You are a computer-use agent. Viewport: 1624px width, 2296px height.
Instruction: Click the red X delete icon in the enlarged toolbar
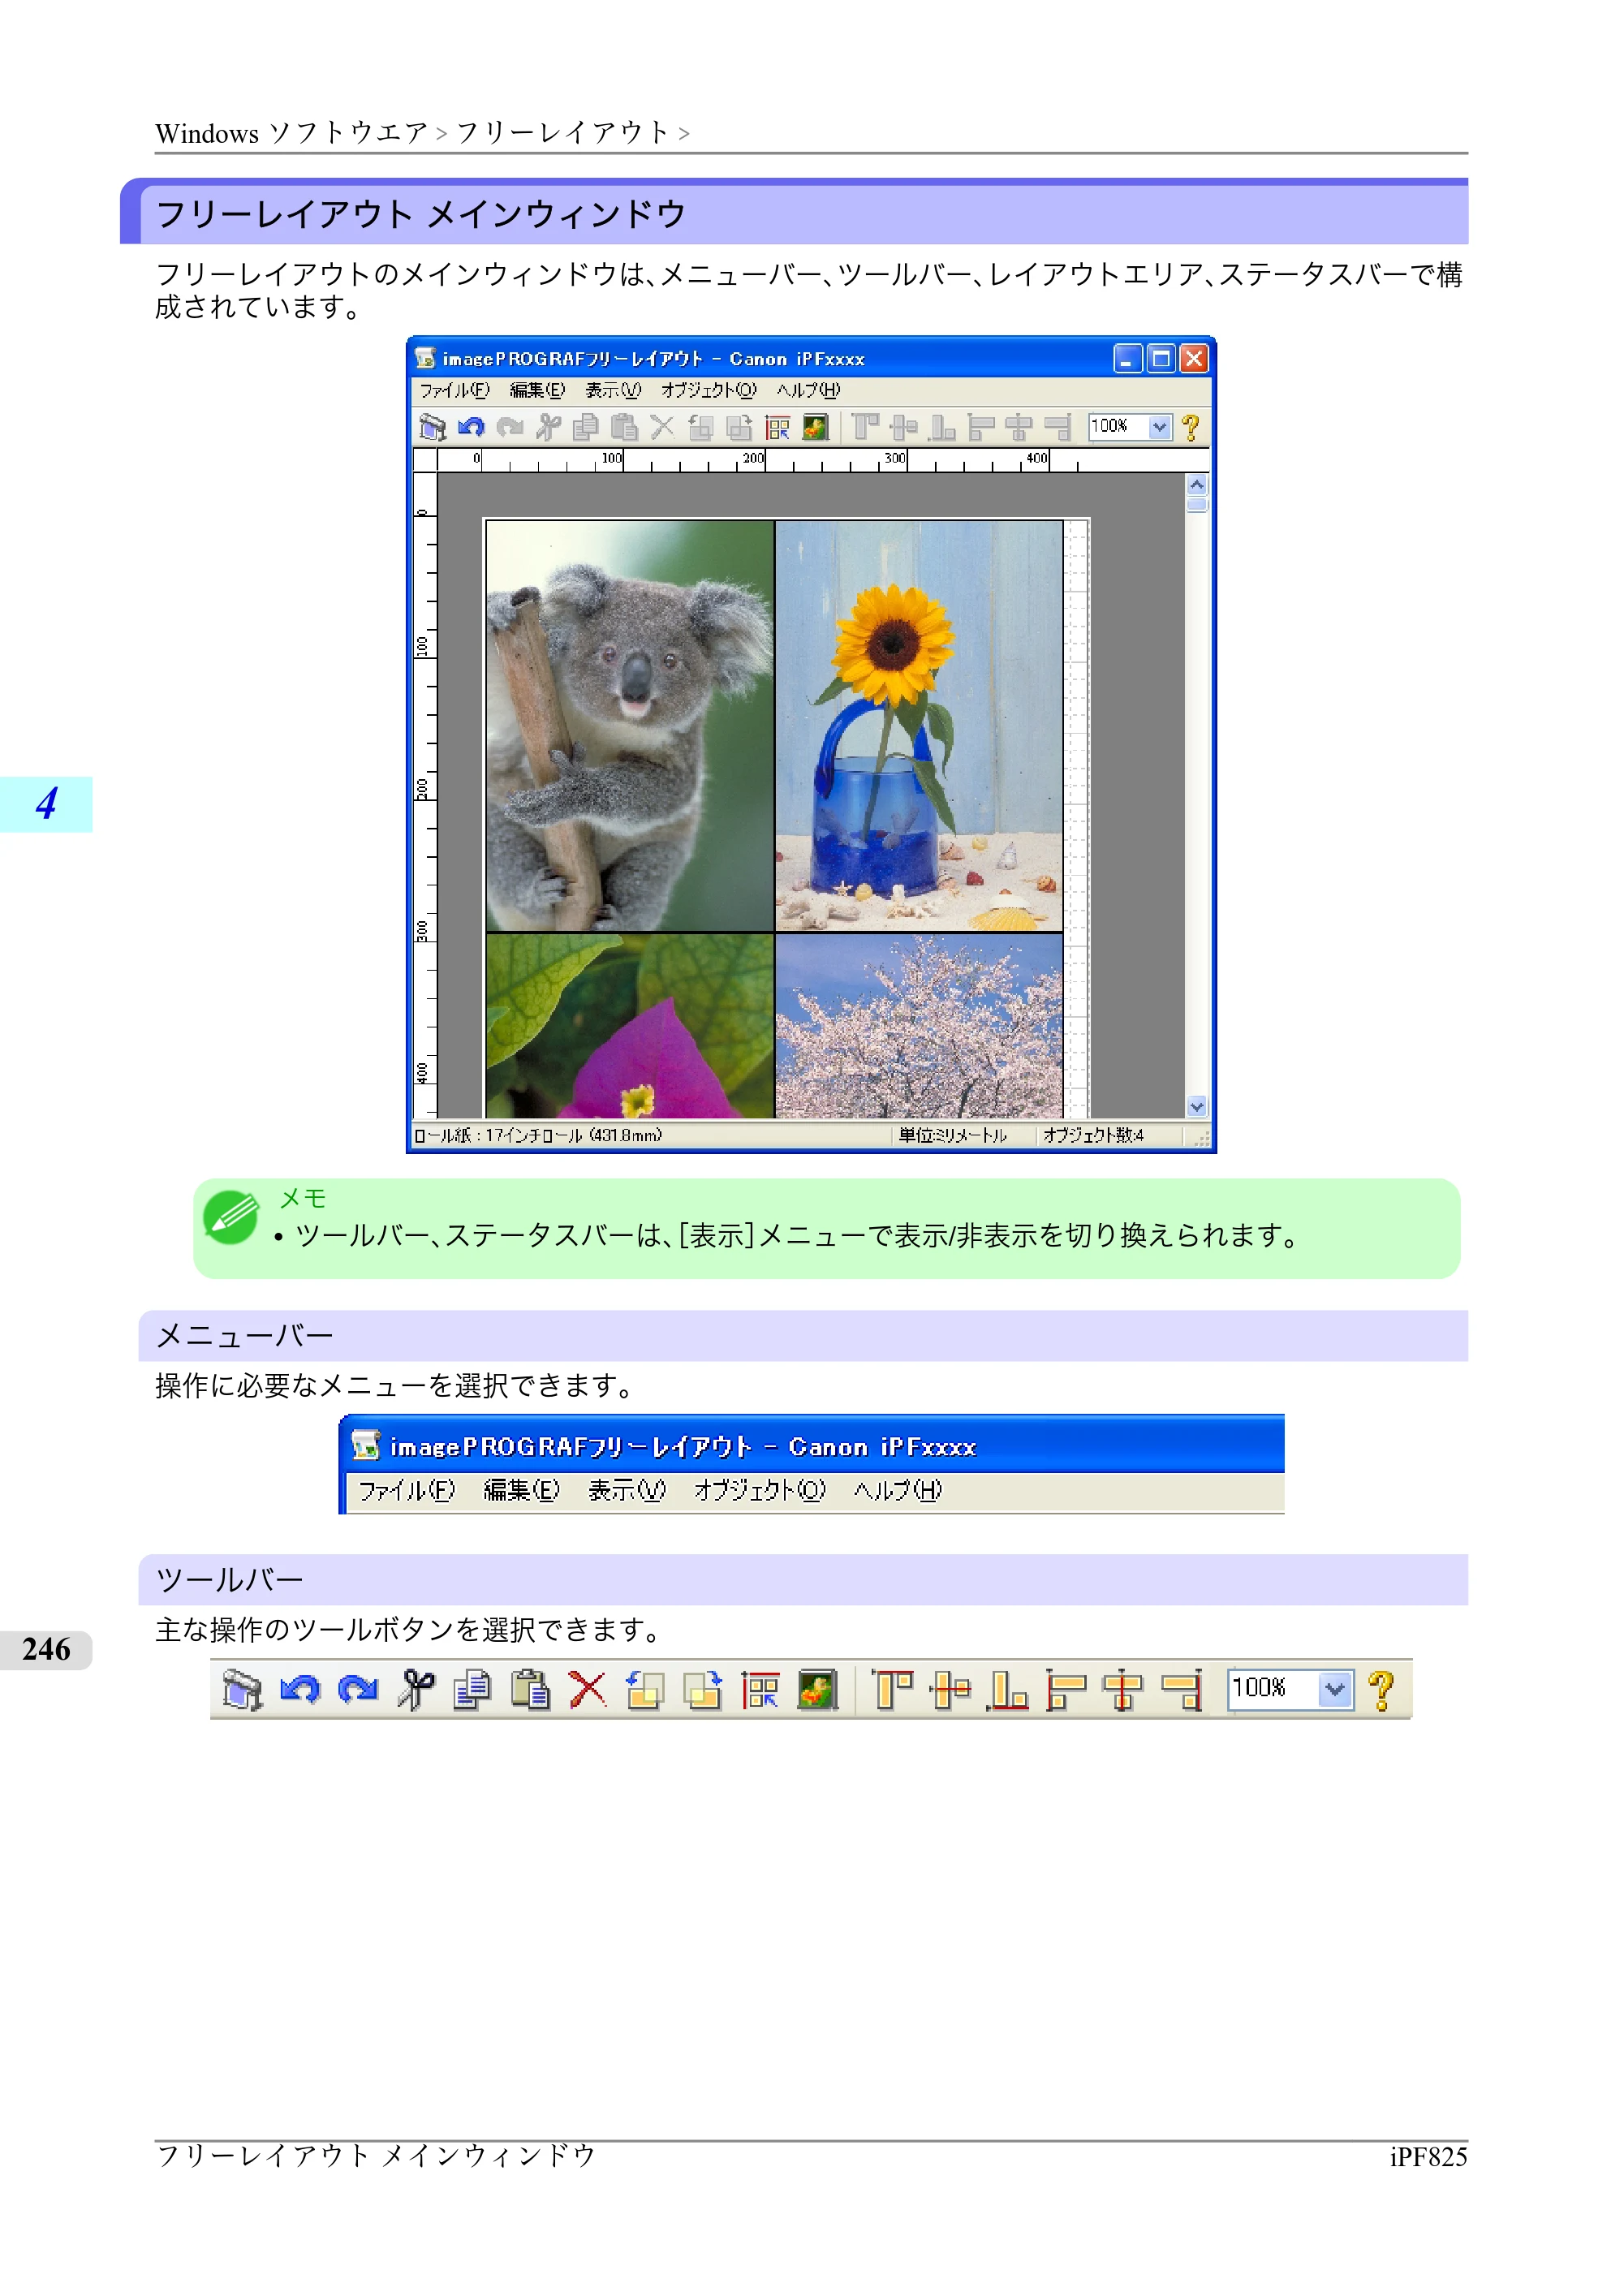pyautogui.click(x=588, y=1690)
